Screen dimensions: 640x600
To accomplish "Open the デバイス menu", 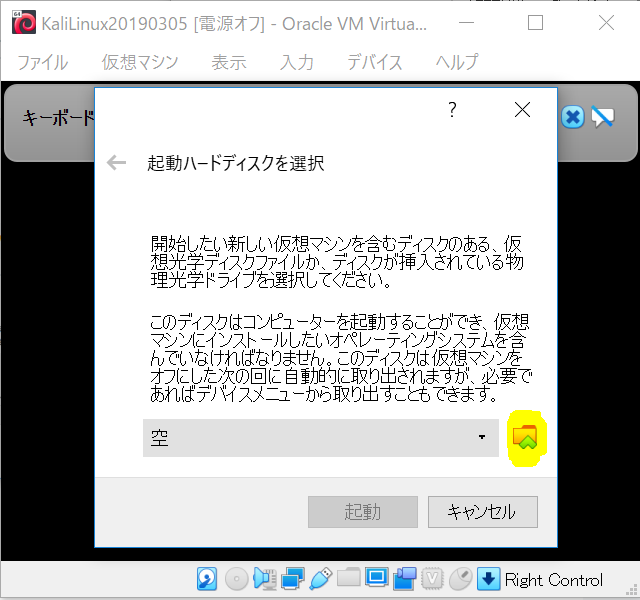I will pos(375,62).
